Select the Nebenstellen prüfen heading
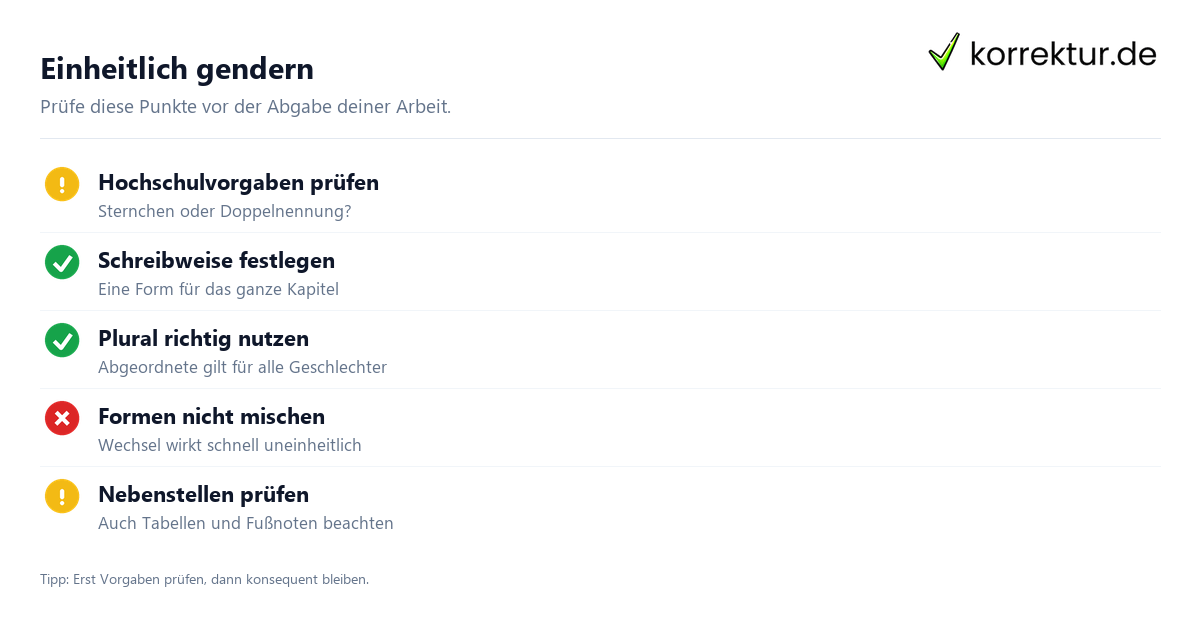 click(x=203, y=495)
